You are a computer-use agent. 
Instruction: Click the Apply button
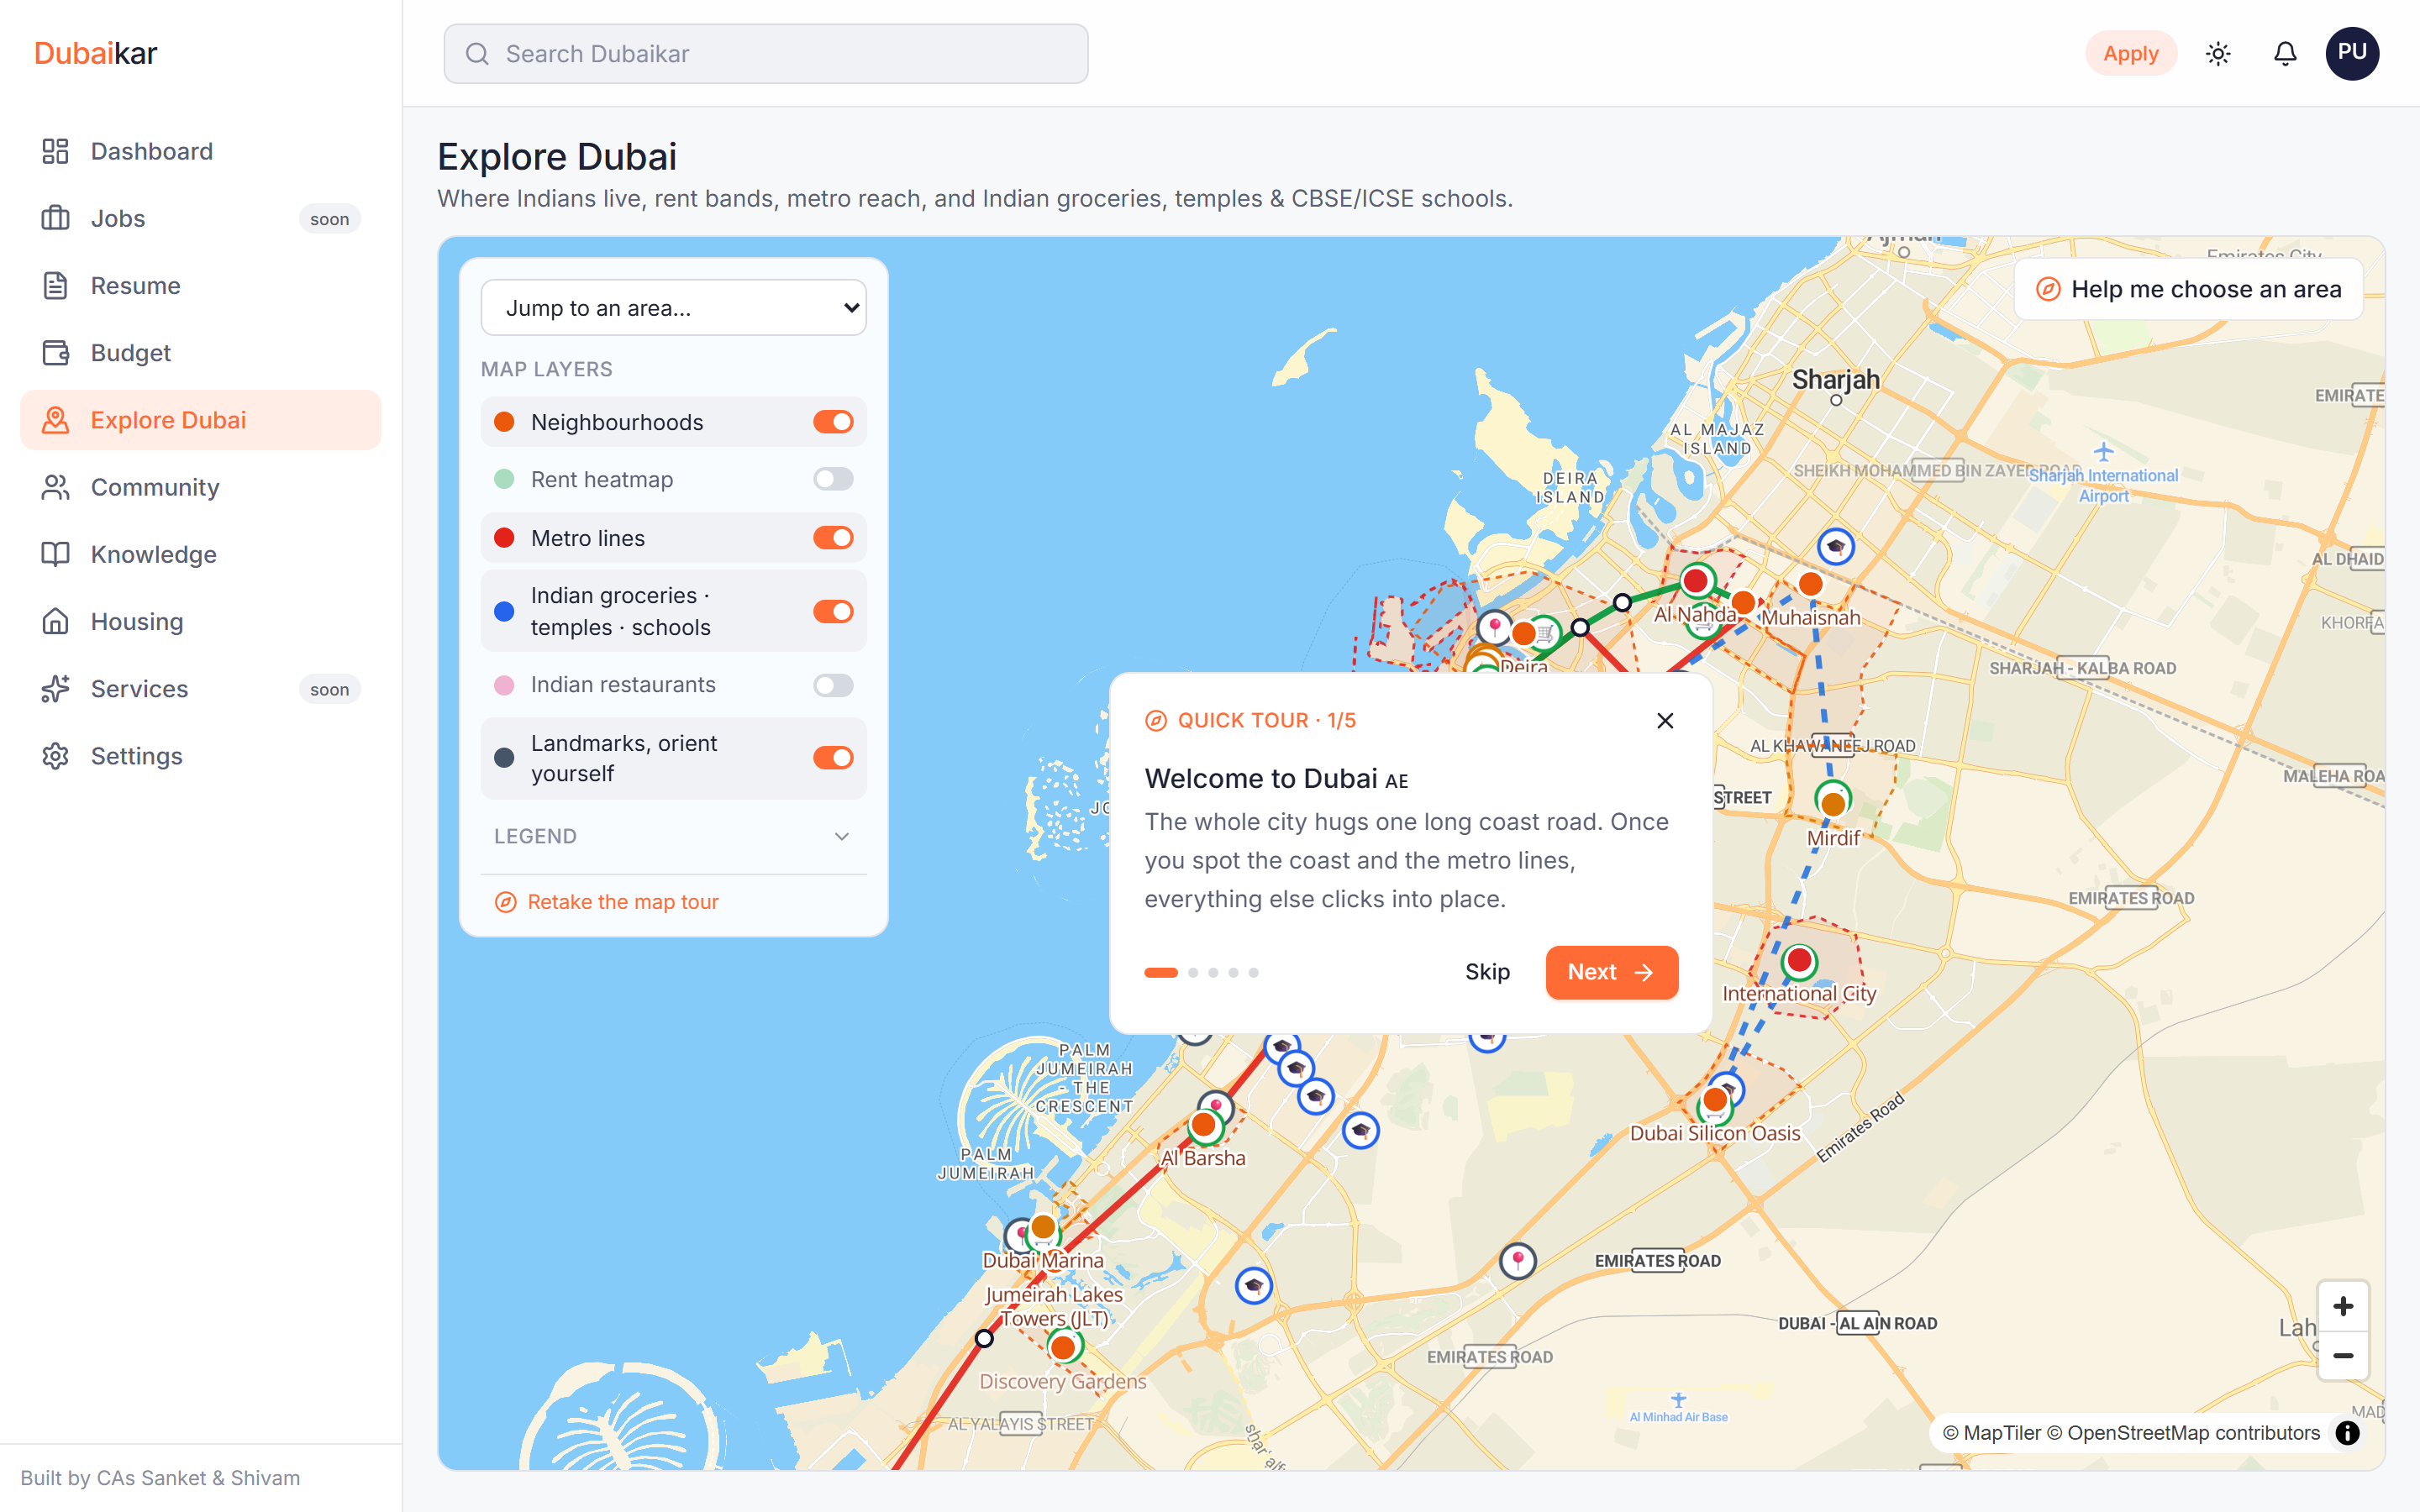[2130, 54]
